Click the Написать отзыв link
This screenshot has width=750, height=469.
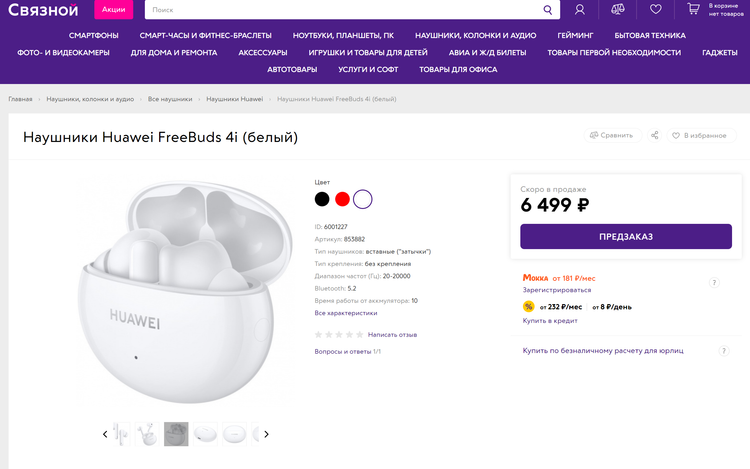tap(392, 334)
